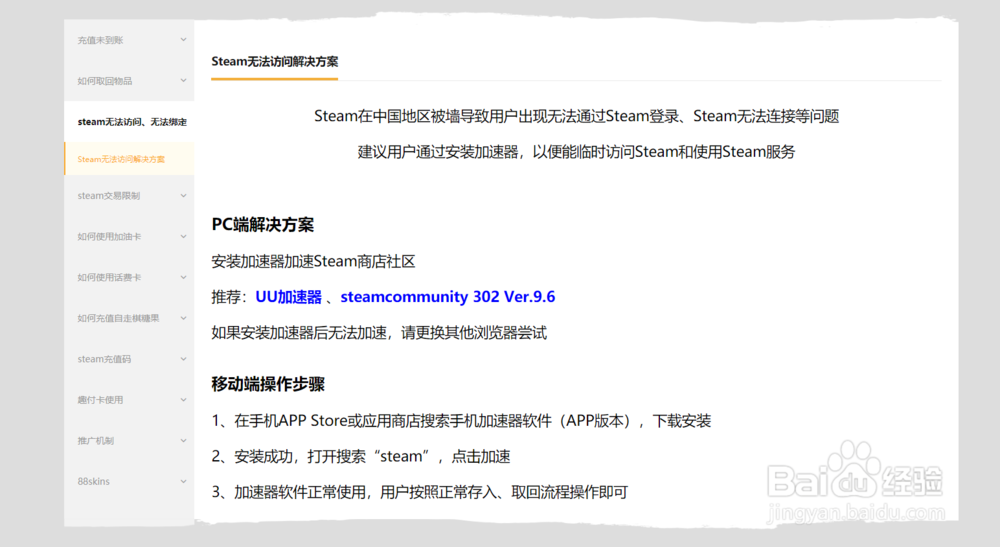
Task: Click step 2 about 打开搜索 "steam" 点击加速
Action: coord(361,456)
